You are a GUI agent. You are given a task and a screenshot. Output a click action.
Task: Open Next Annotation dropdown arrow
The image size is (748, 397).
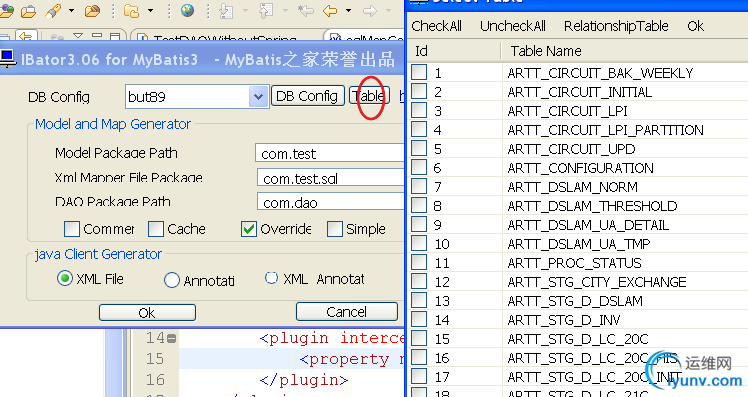[245, 10]
